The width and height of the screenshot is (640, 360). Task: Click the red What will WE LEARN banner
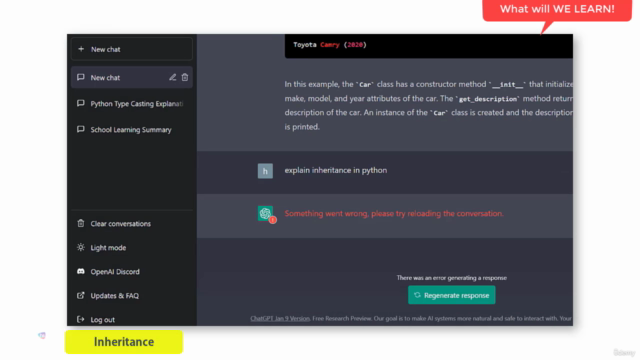coord(557,9)
